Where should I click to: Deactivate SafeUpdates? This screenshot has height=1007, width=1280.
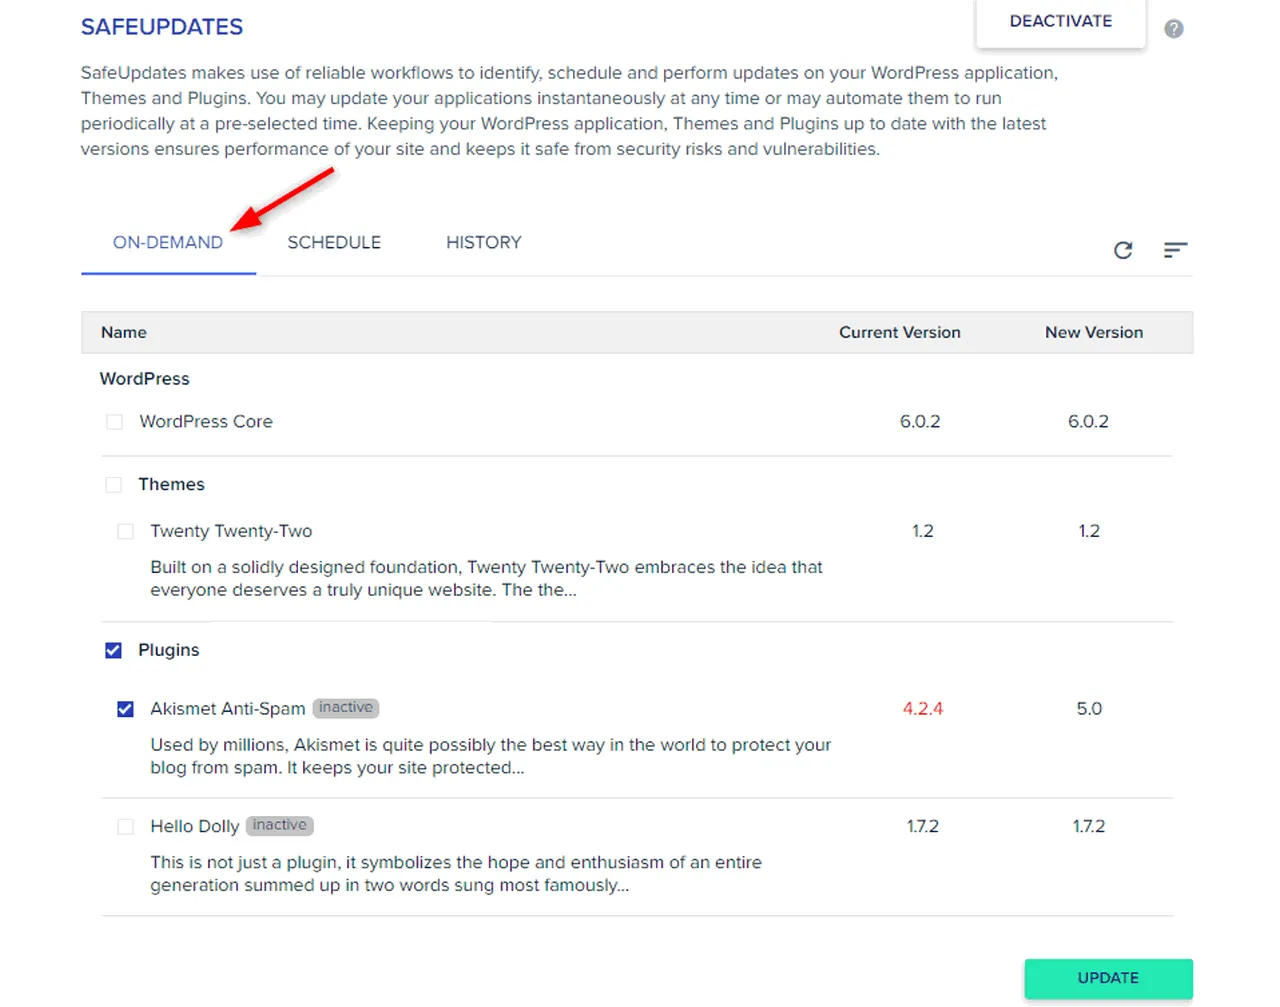[x=1061, y=22]
